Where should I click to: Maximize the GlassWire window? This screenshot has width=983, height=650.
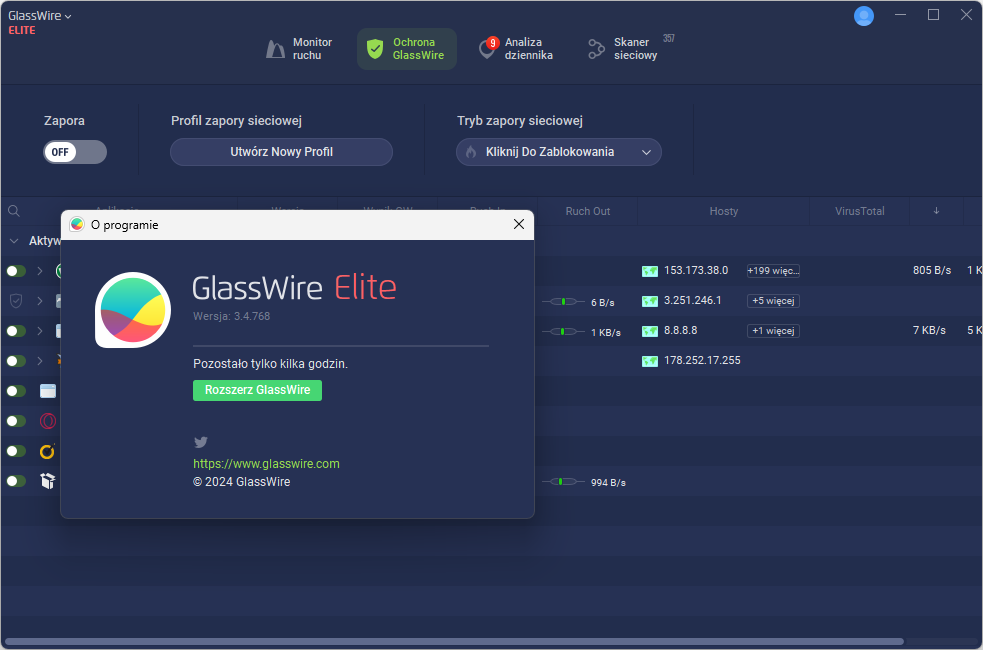point(933,14)
